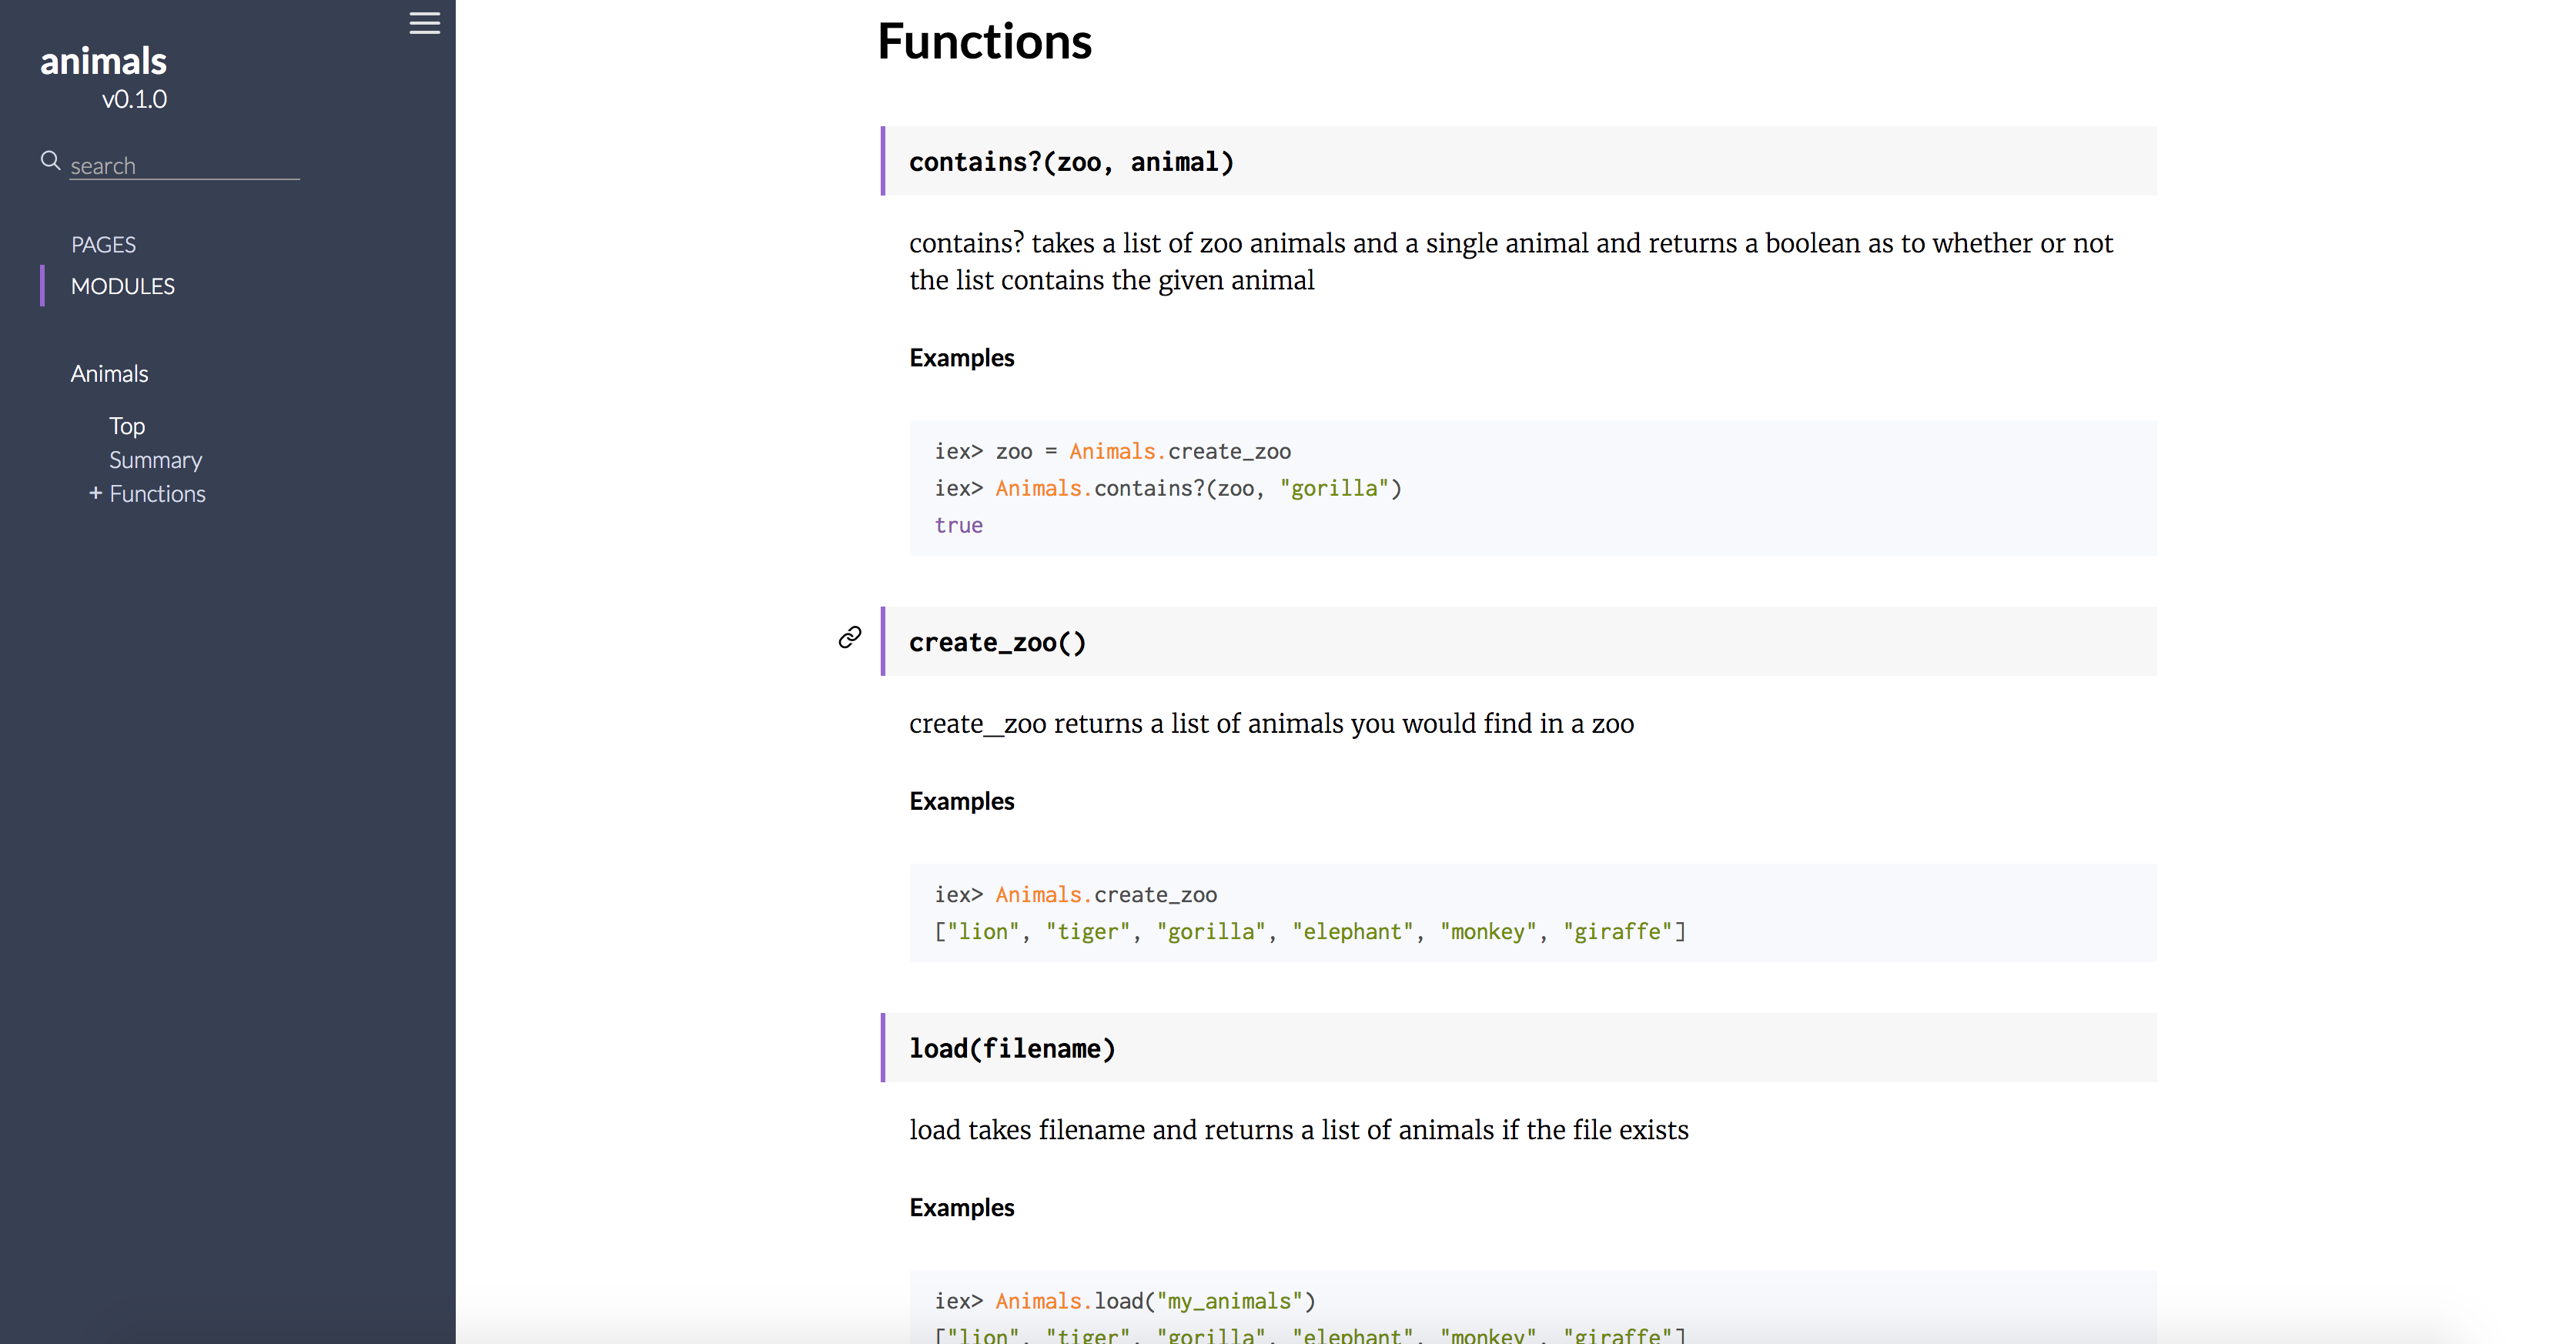This screenshot has height=1344, width=2576.
Task: Click the Functions sidebar link
Action: (157, 494)
